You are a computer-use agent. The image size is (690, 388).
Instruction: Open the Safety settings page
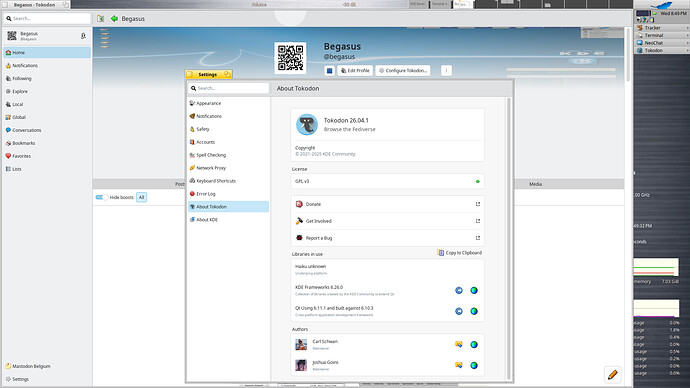pos(228,129)
